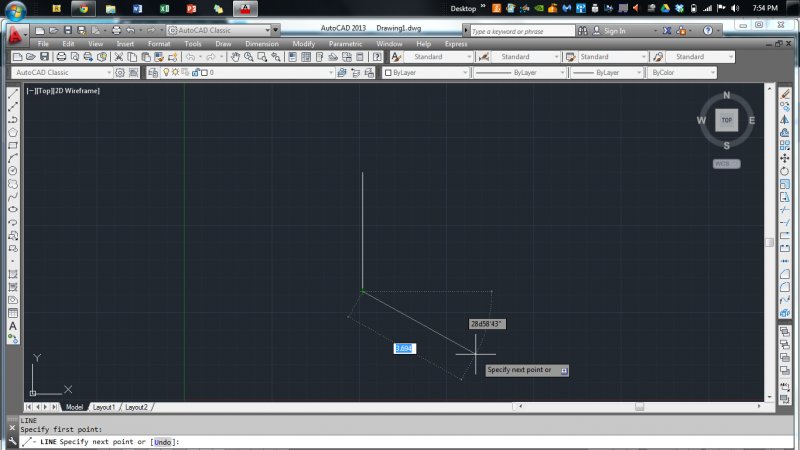Select the Hatch tool

tap(13, 274)
